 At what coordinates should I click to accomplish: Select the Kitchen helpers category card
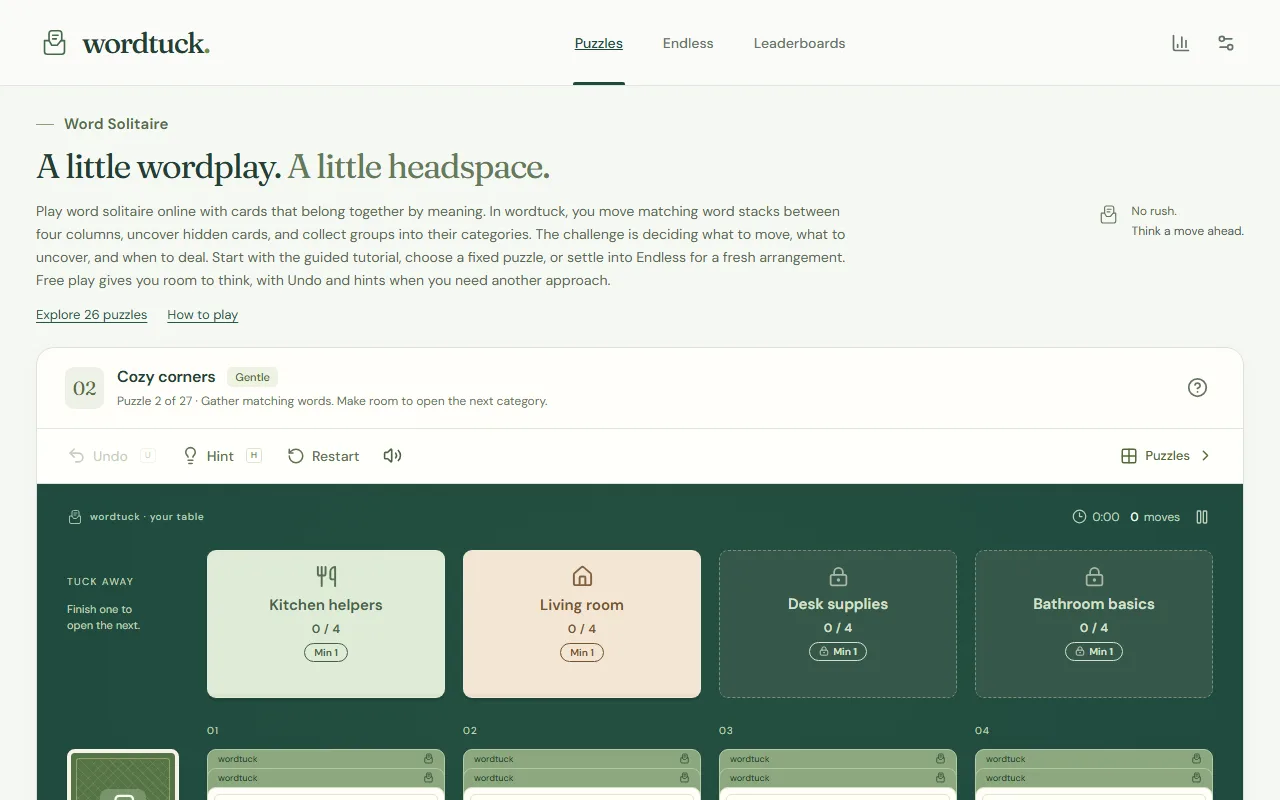(x=326, y=624)
